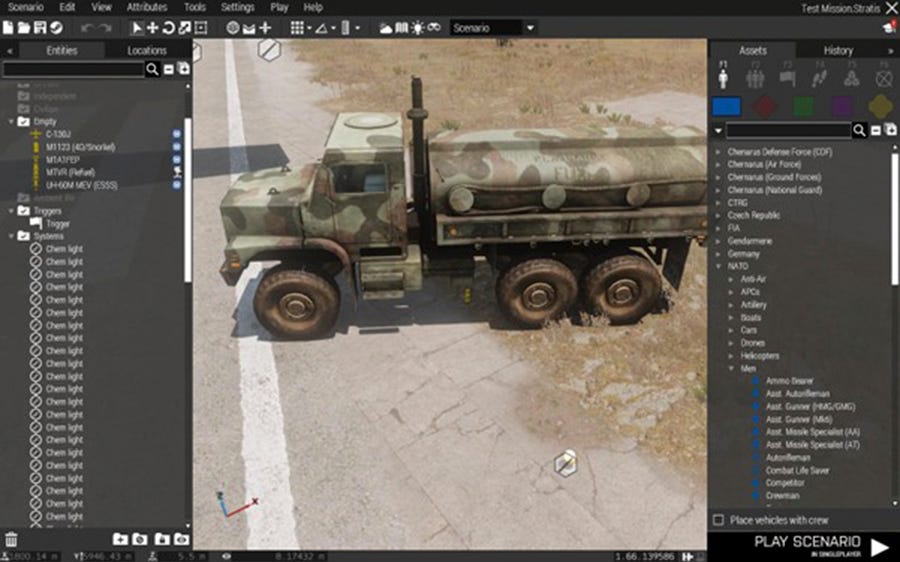Collapse the Men category under NATO

pyautogui.click(x=731, y=369)
